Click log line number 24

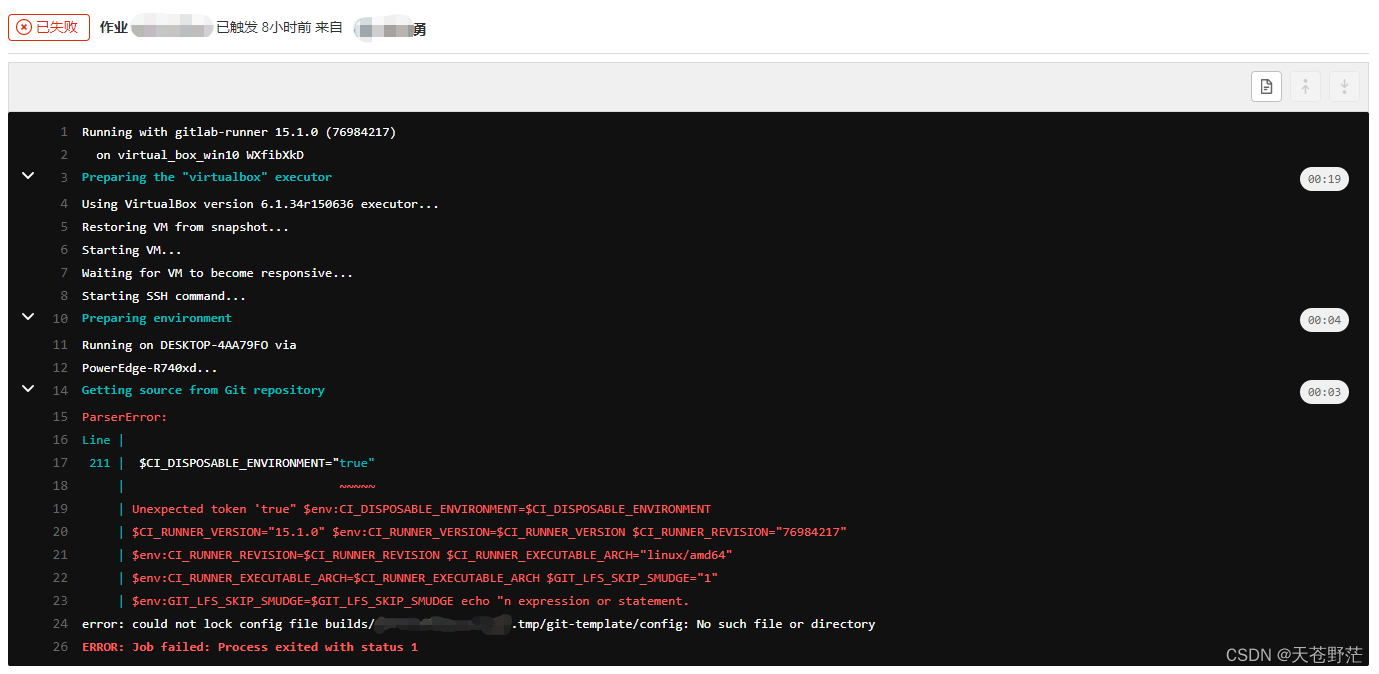[60, 624]
